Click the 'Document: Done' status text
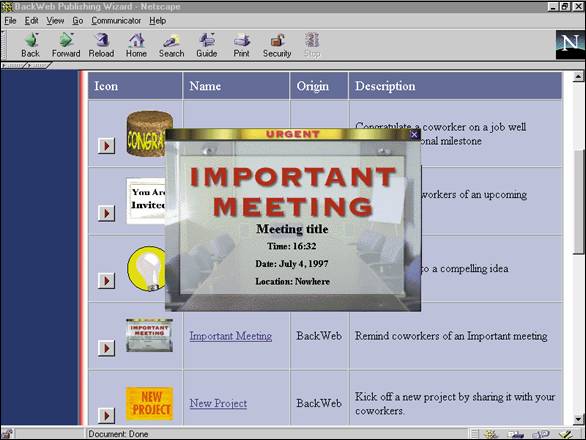Image resolution: width=586 pixels, height=440 pixels. pyautogui.click(x=118, y=434)
